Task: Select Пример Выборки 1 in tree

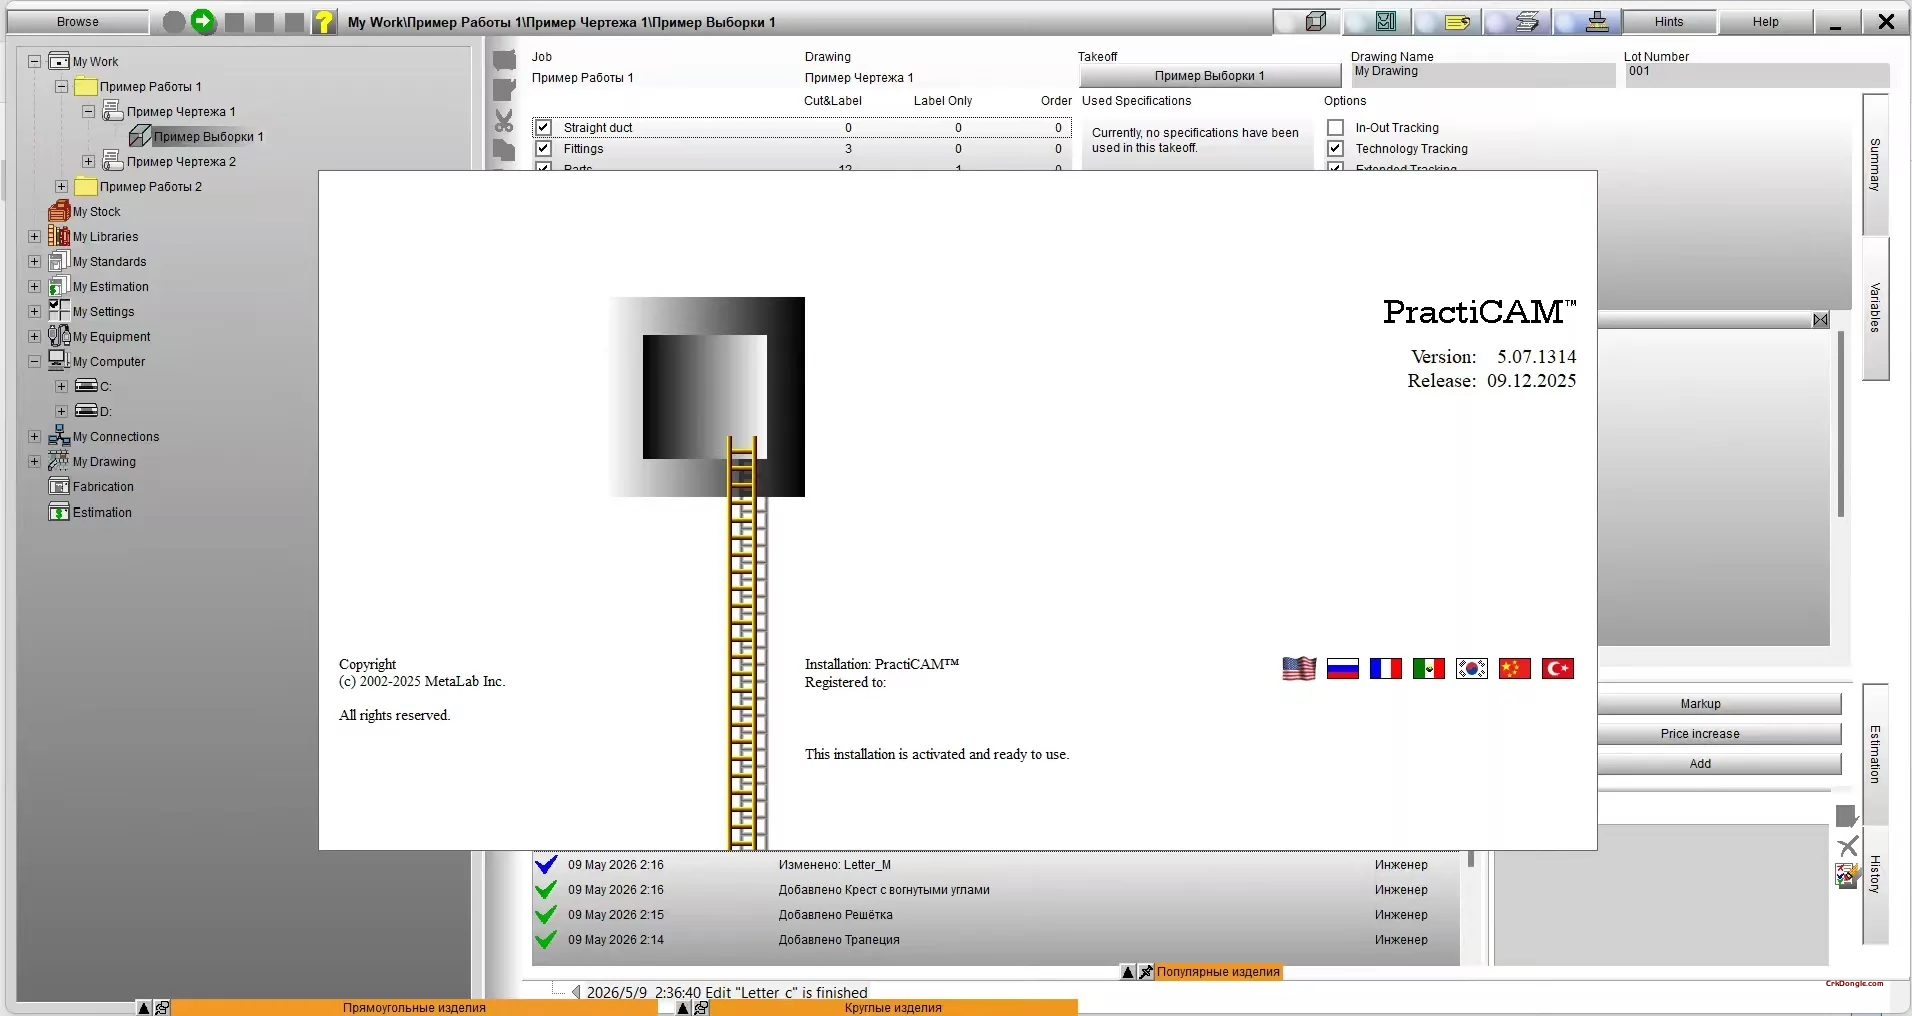Action: (208, 136)
